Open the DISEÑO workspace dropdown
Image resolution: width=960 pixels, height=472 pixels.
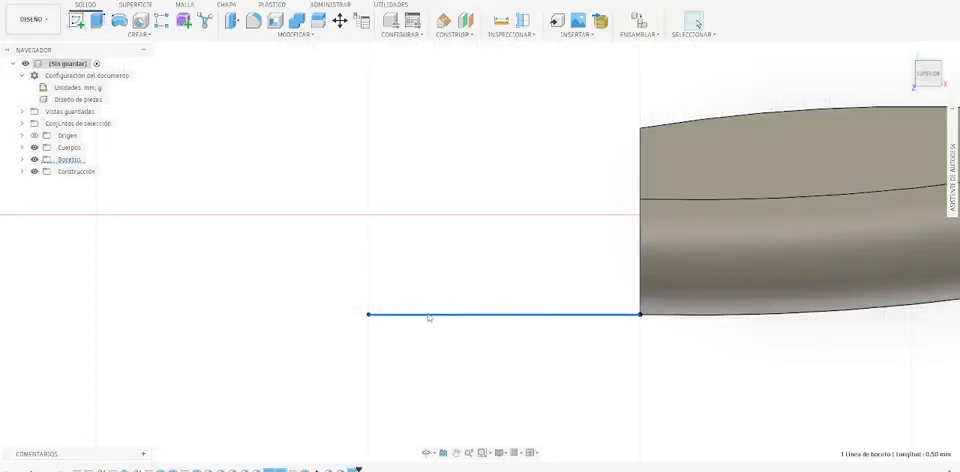pyautogui.click(x=33, y=20)
